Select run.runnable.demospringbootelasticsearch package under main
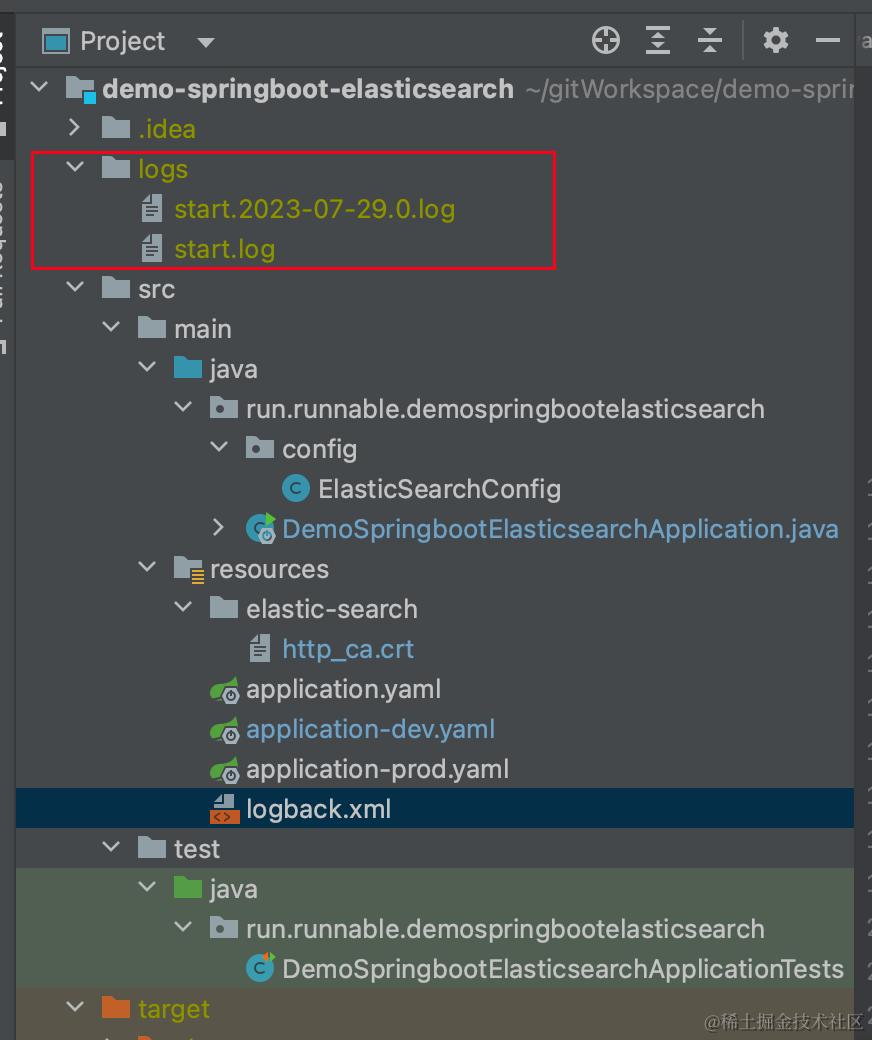872x1040 pixels. [x=505, y=409]
